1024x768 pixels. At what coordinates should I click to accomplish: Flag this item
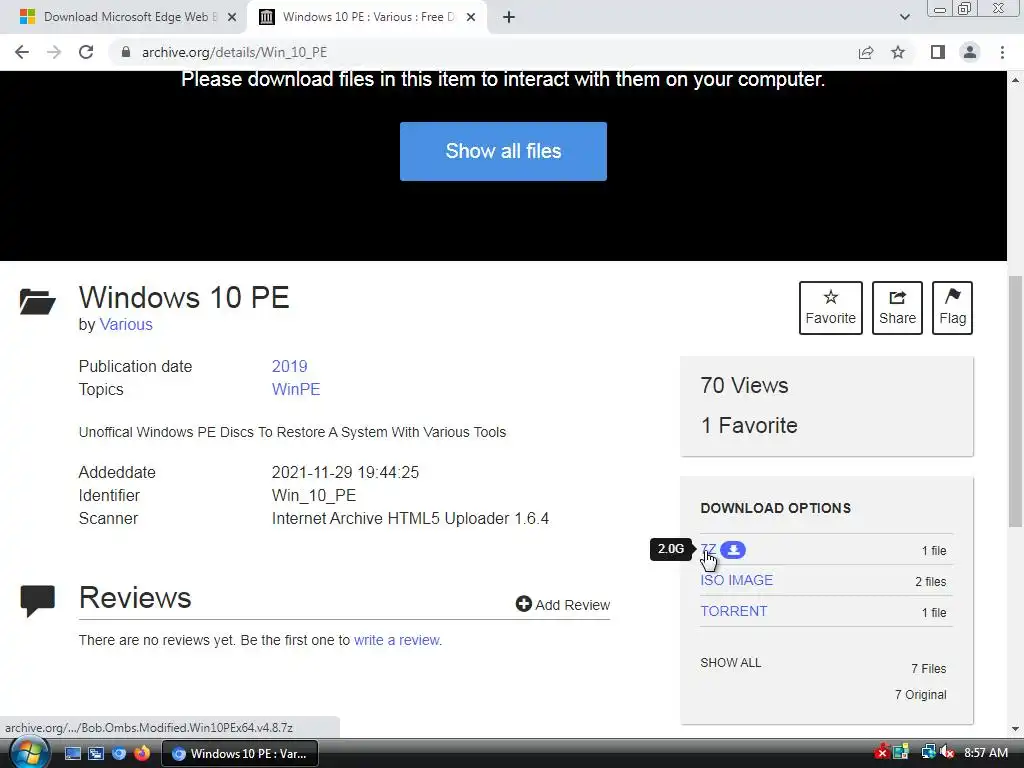952,308
